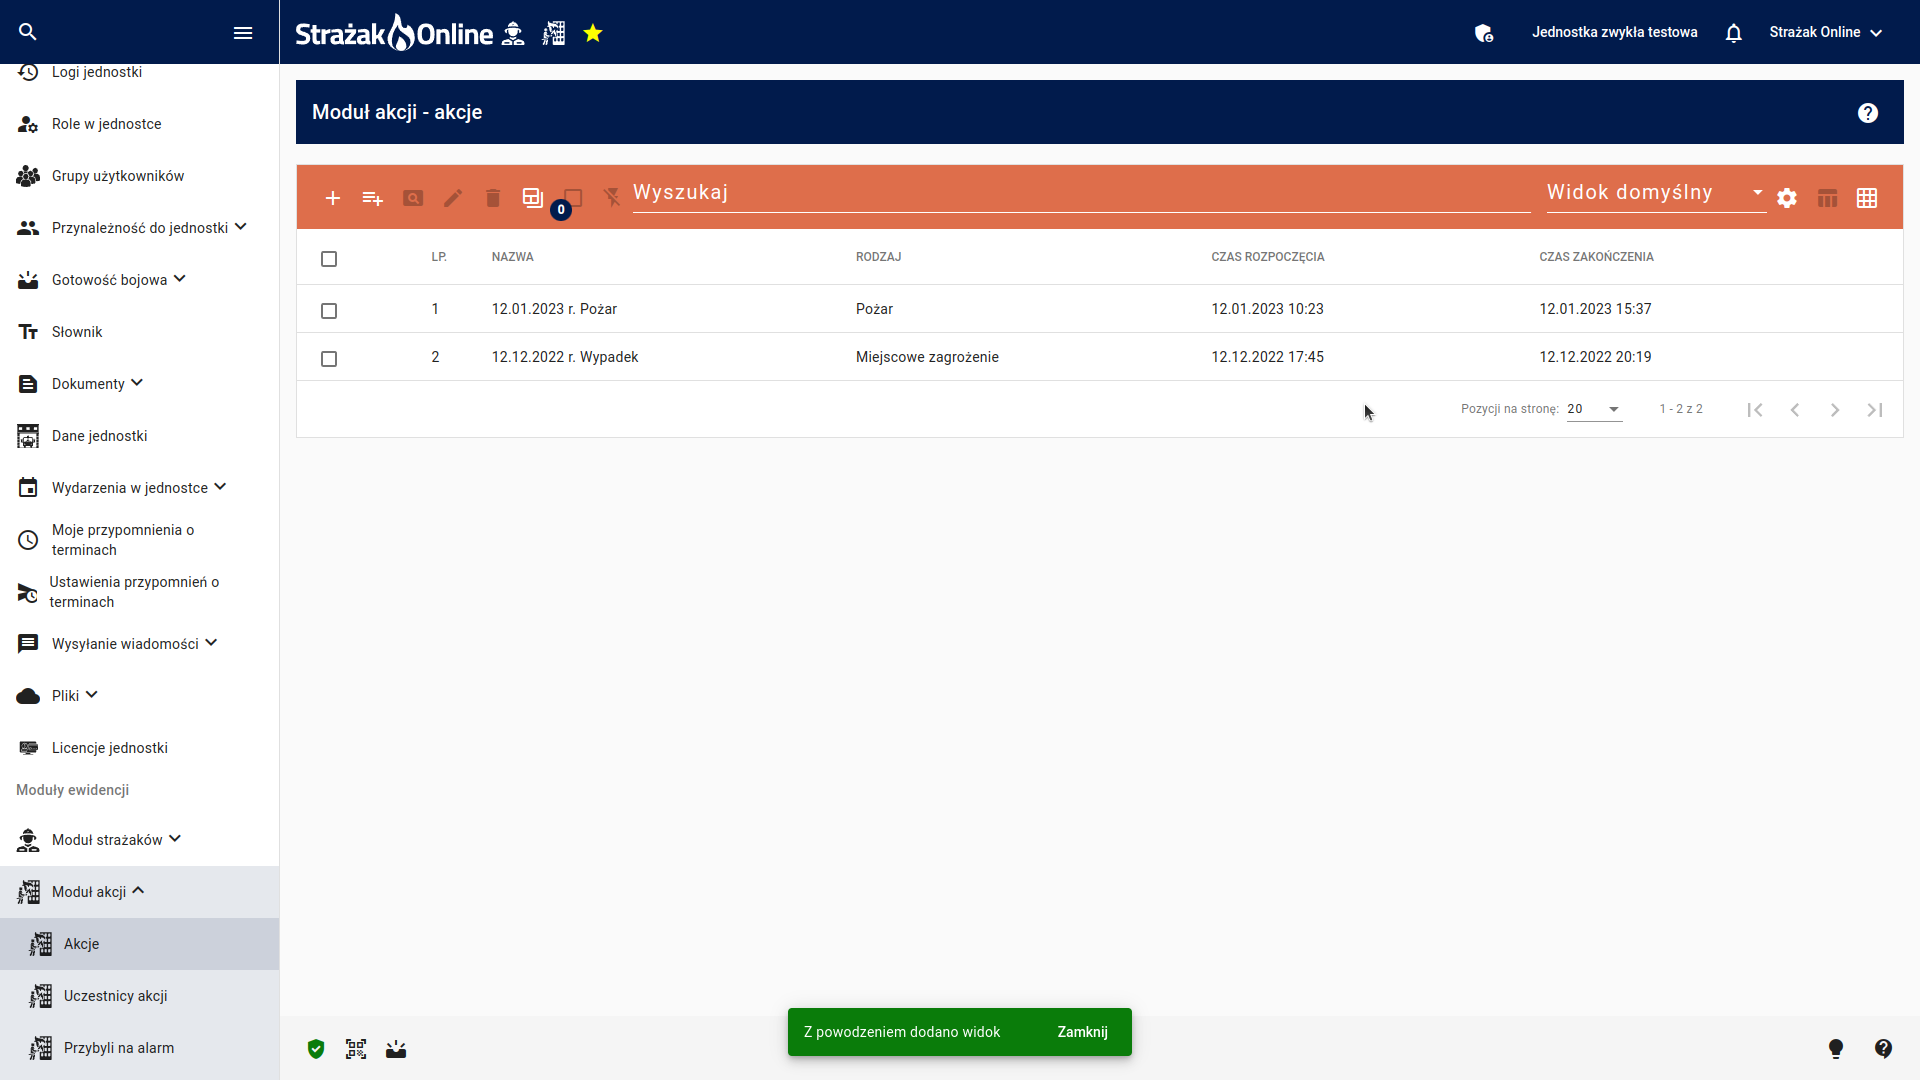Click the 12.01.2023 15:37 end time cell

tap(1595, 309)
